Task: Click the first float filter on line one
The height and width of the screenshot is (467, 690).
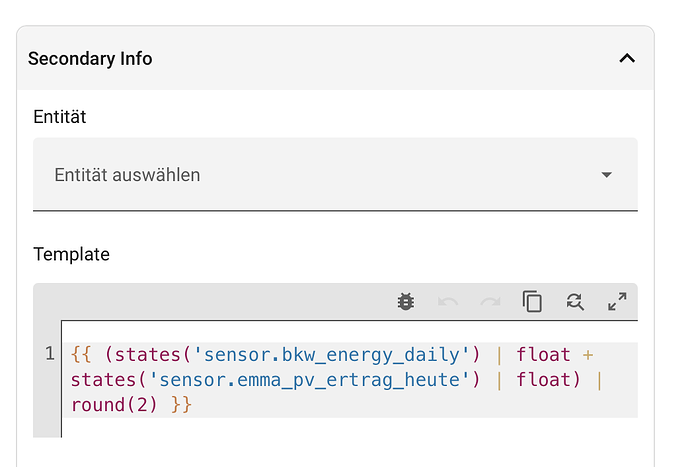Action: (x=543, y=355)
